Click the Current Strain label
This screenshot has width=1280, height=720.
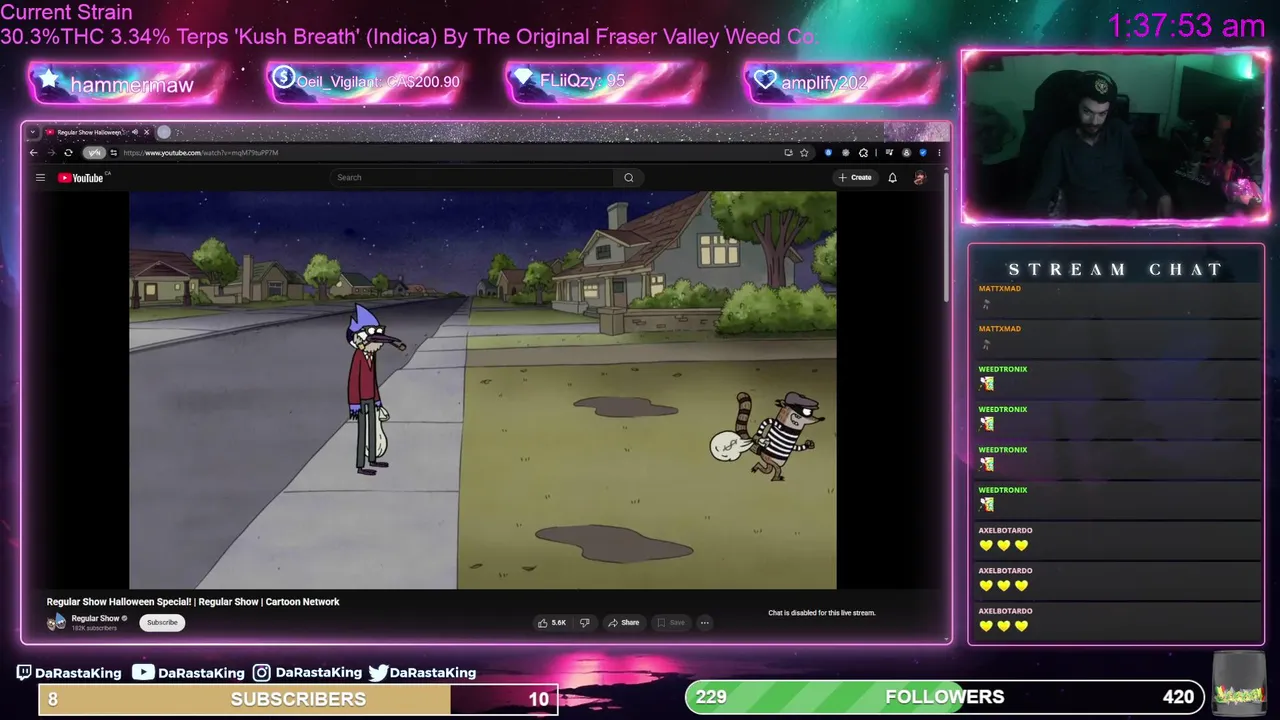pyautogui.click(x=66, y=13)
